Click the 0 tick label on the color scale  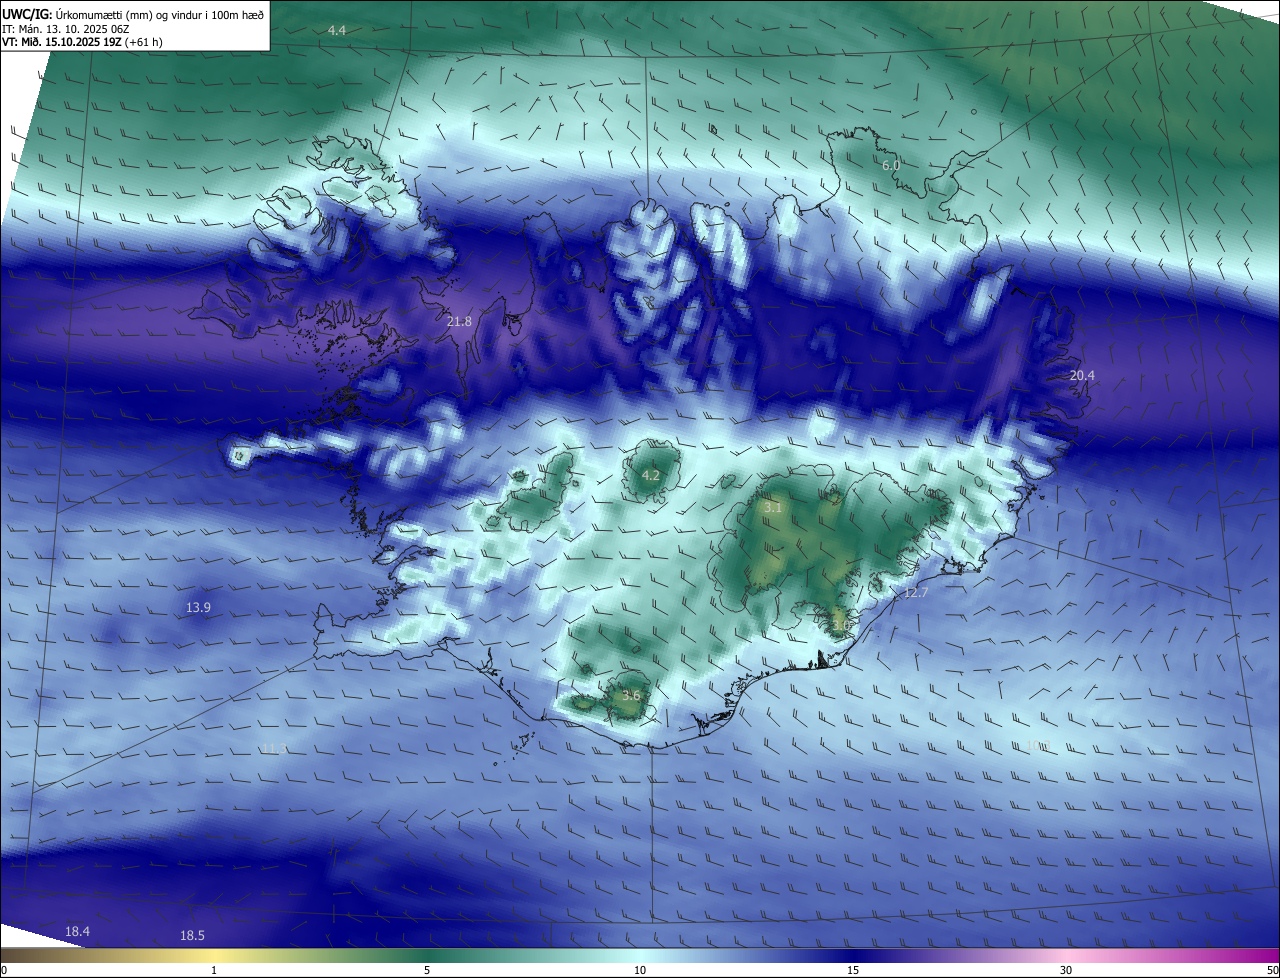(4, 970)
